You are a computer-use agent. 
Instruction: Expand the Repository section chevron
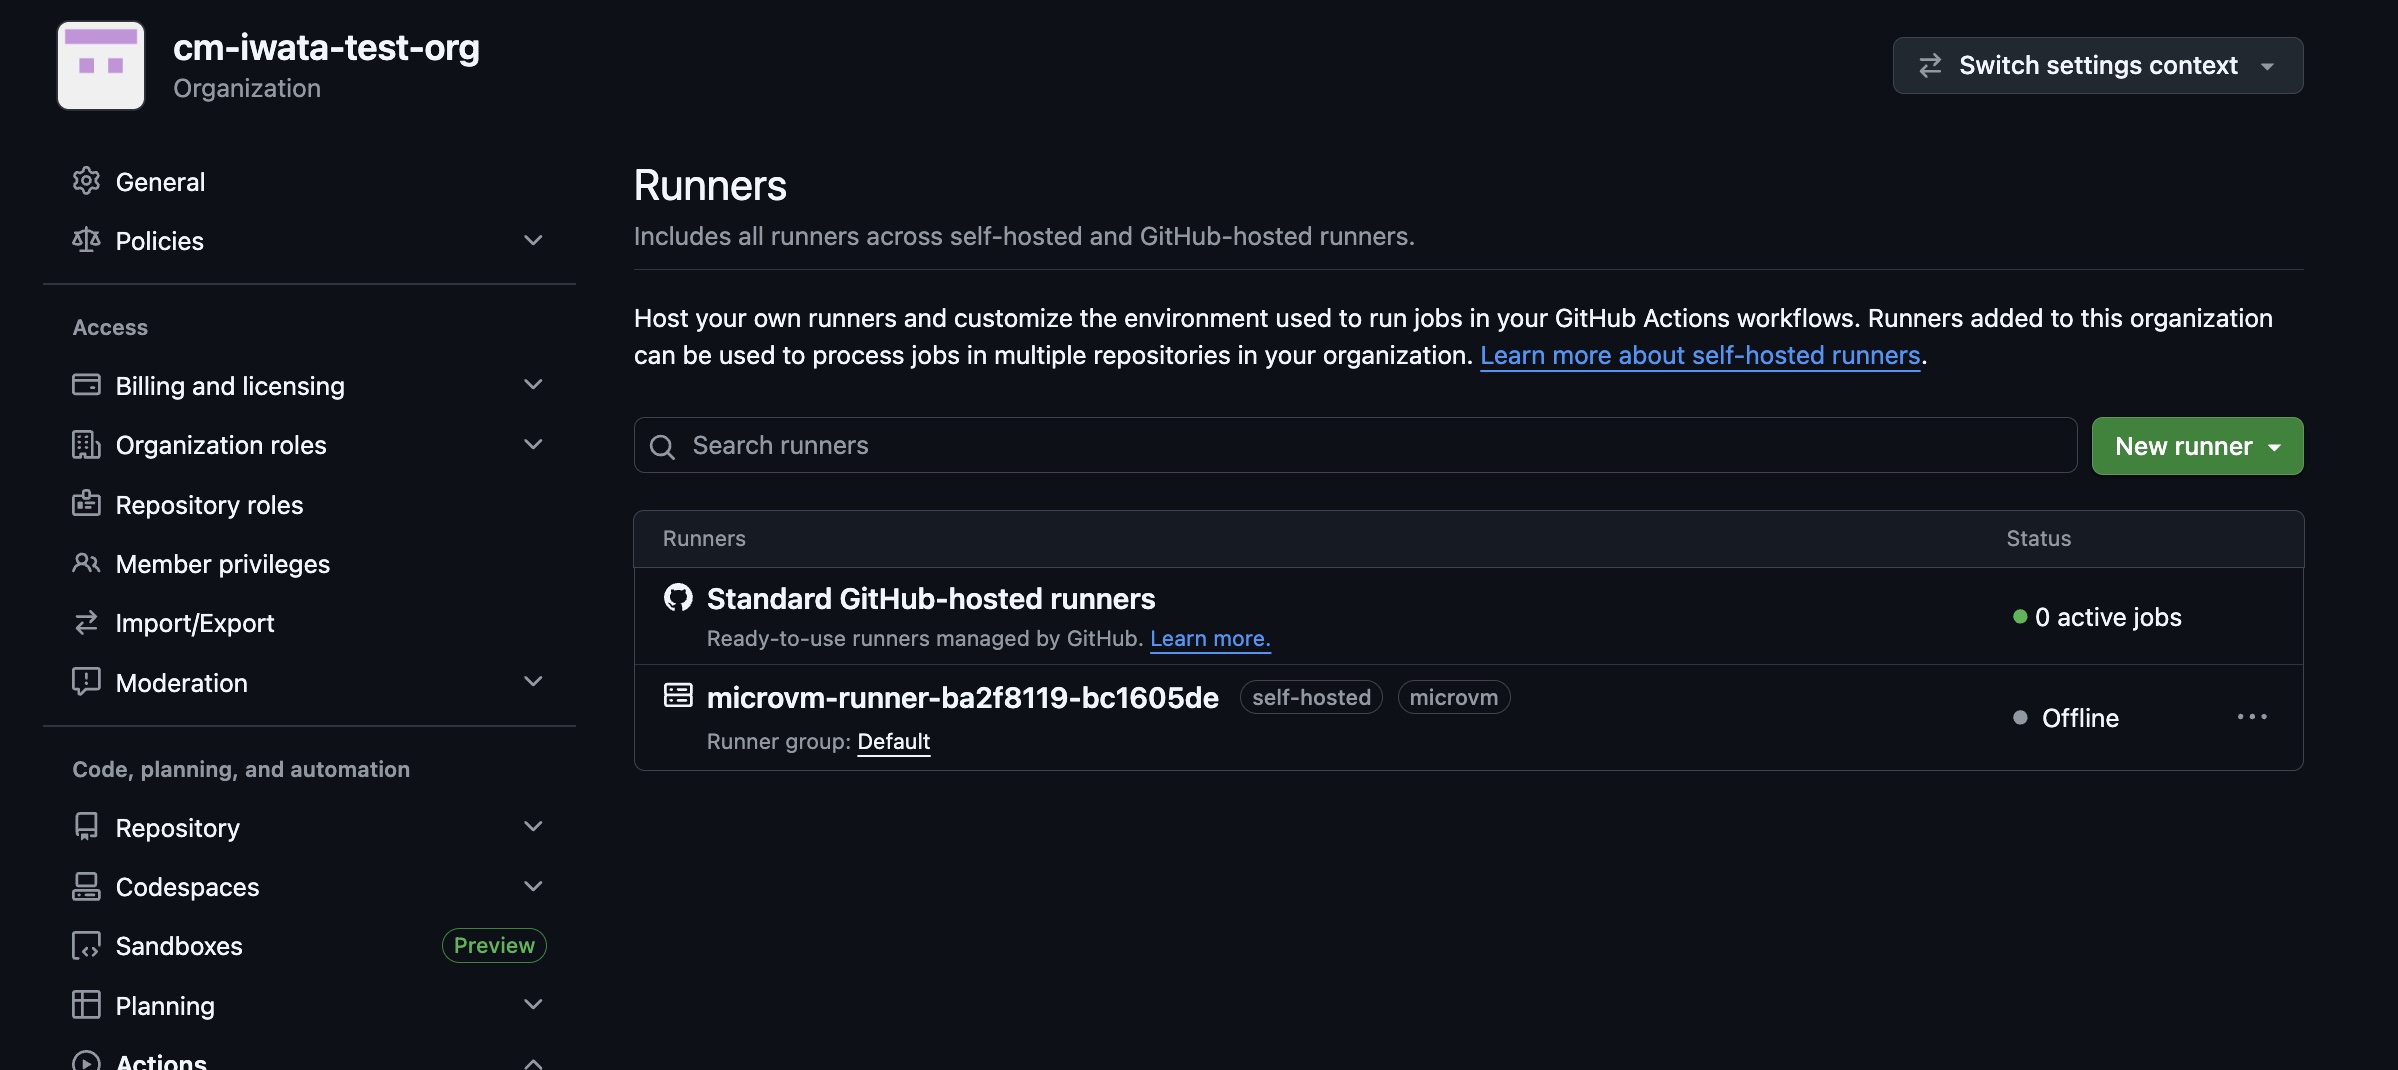[x=533, y=827]
